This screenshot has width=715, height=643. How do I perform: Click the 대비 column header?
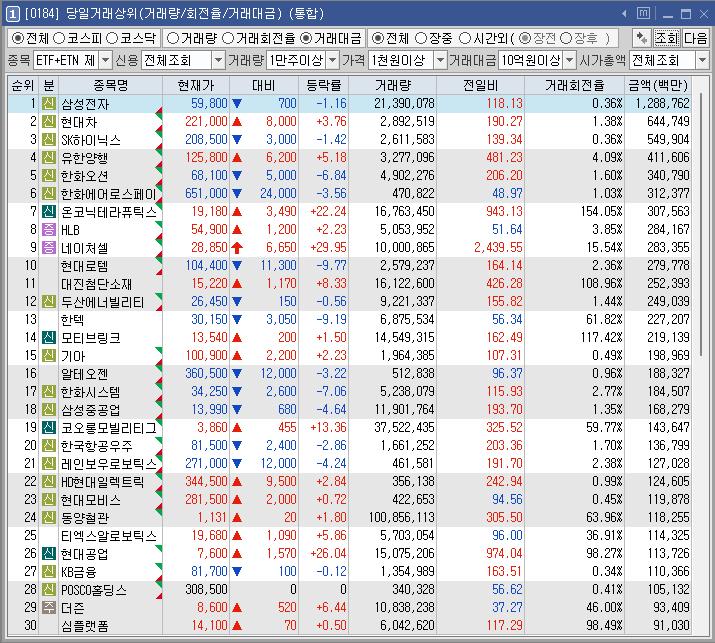[x=264, y=85]
